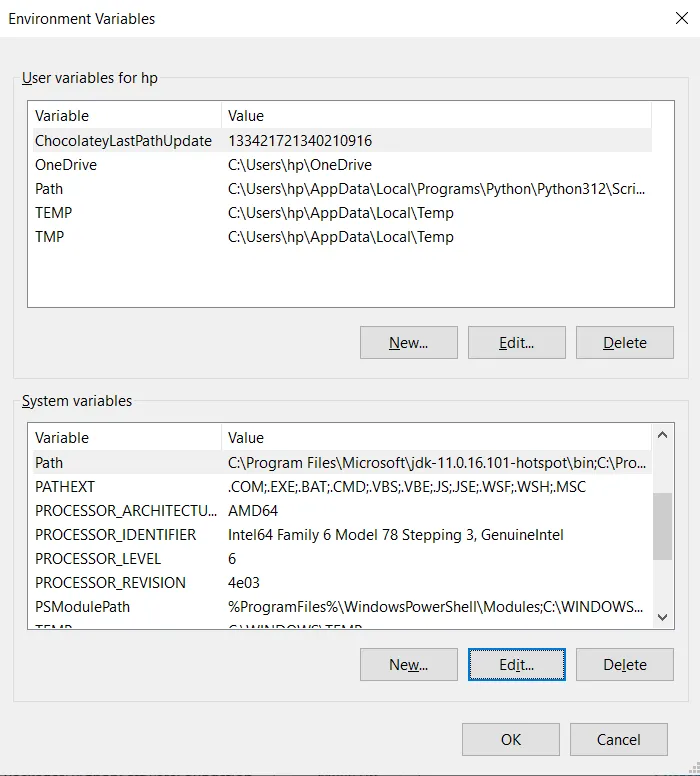Select OneDrive user variable row
The width and height of the screenshot is (700, 776).
(x=66, y=165)
